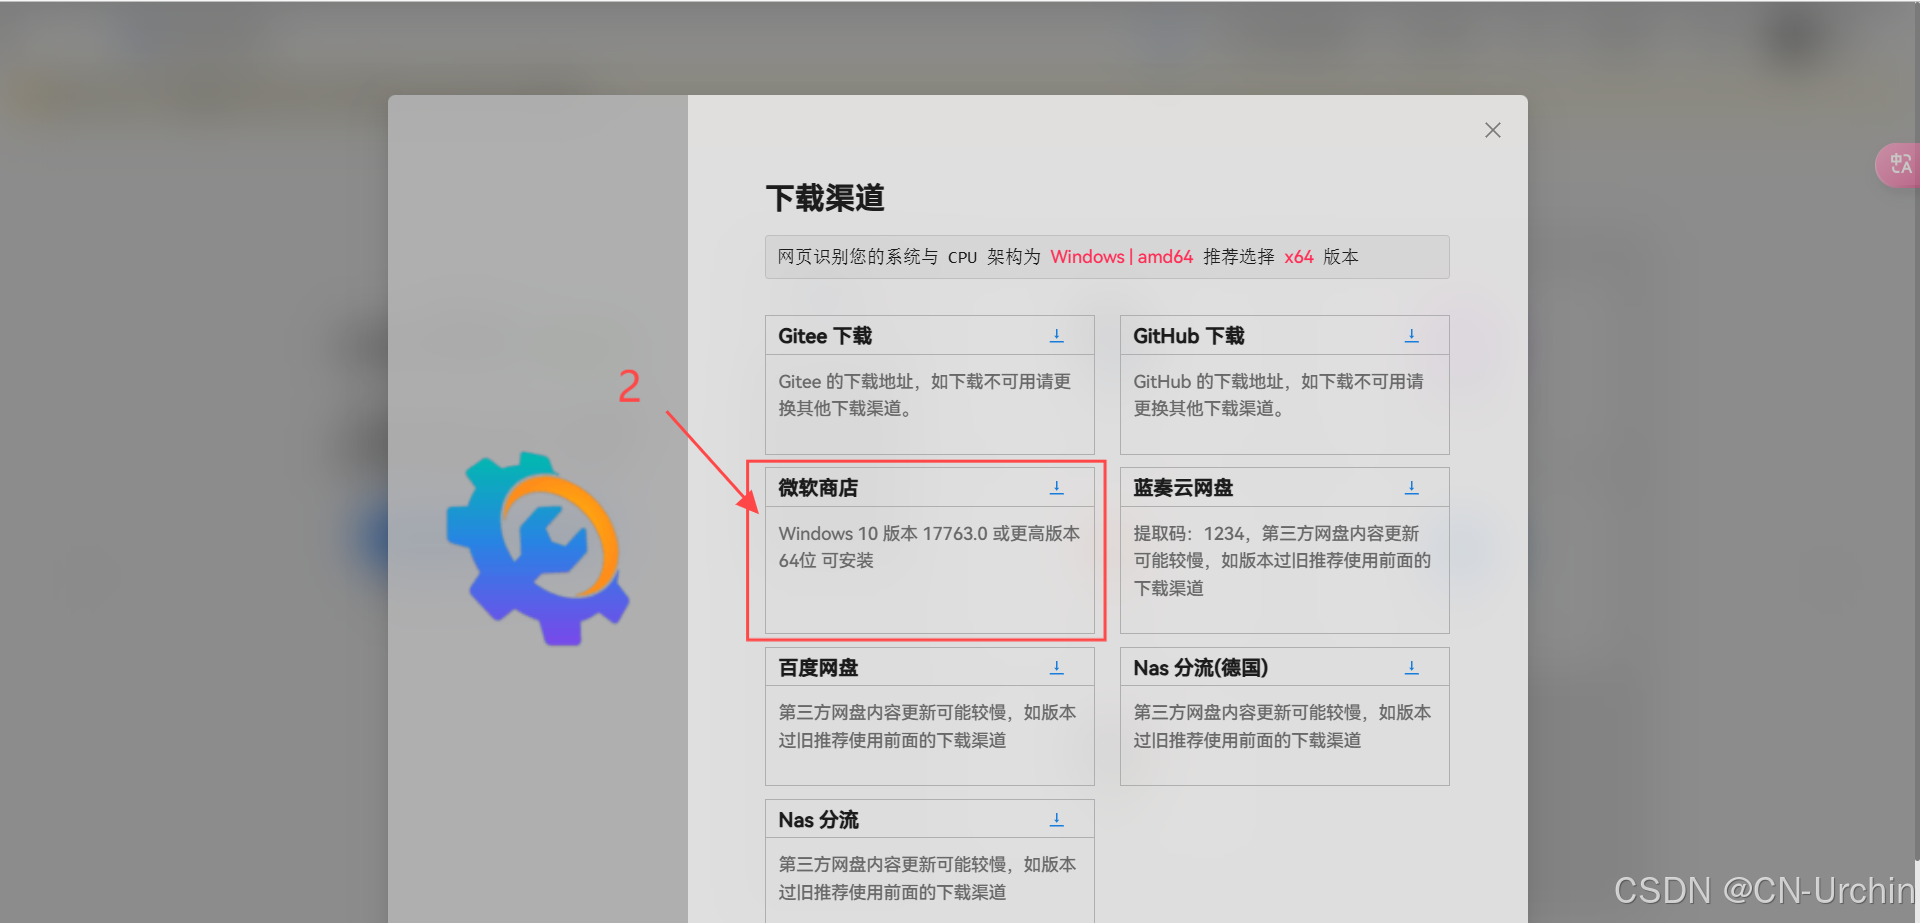
Task: Click text Windows 10 版本 17763.0 或更高版本
Action: tap(929, 534)
